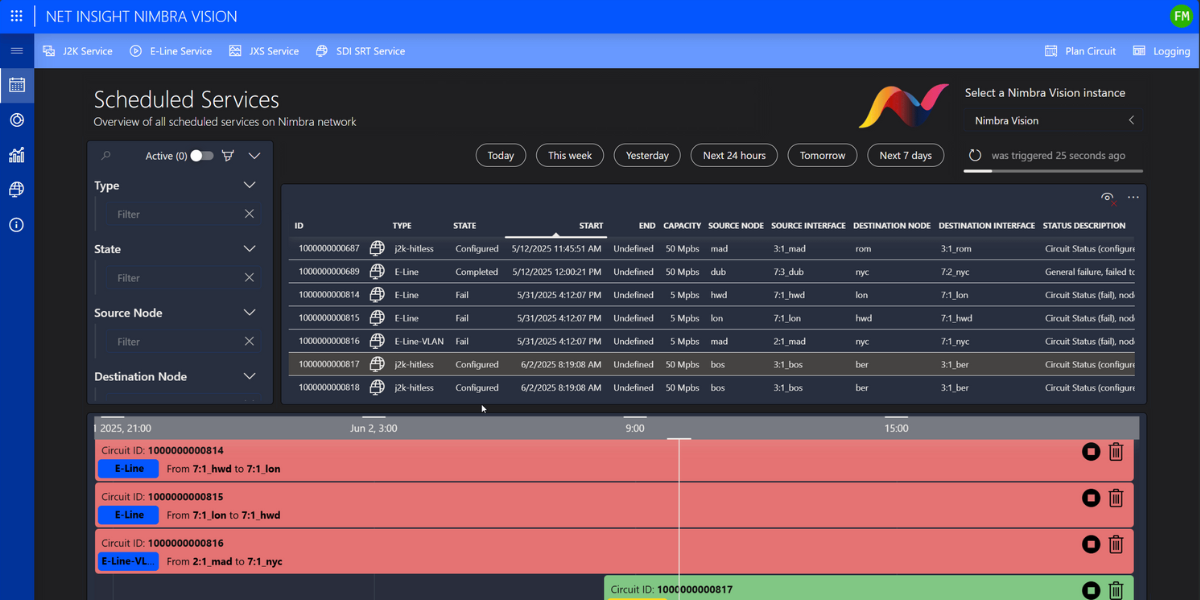Stop circuit 1000000000815 via its stop control
This screenshot has width=1200, height=600.
click(x=1090, y=498)
